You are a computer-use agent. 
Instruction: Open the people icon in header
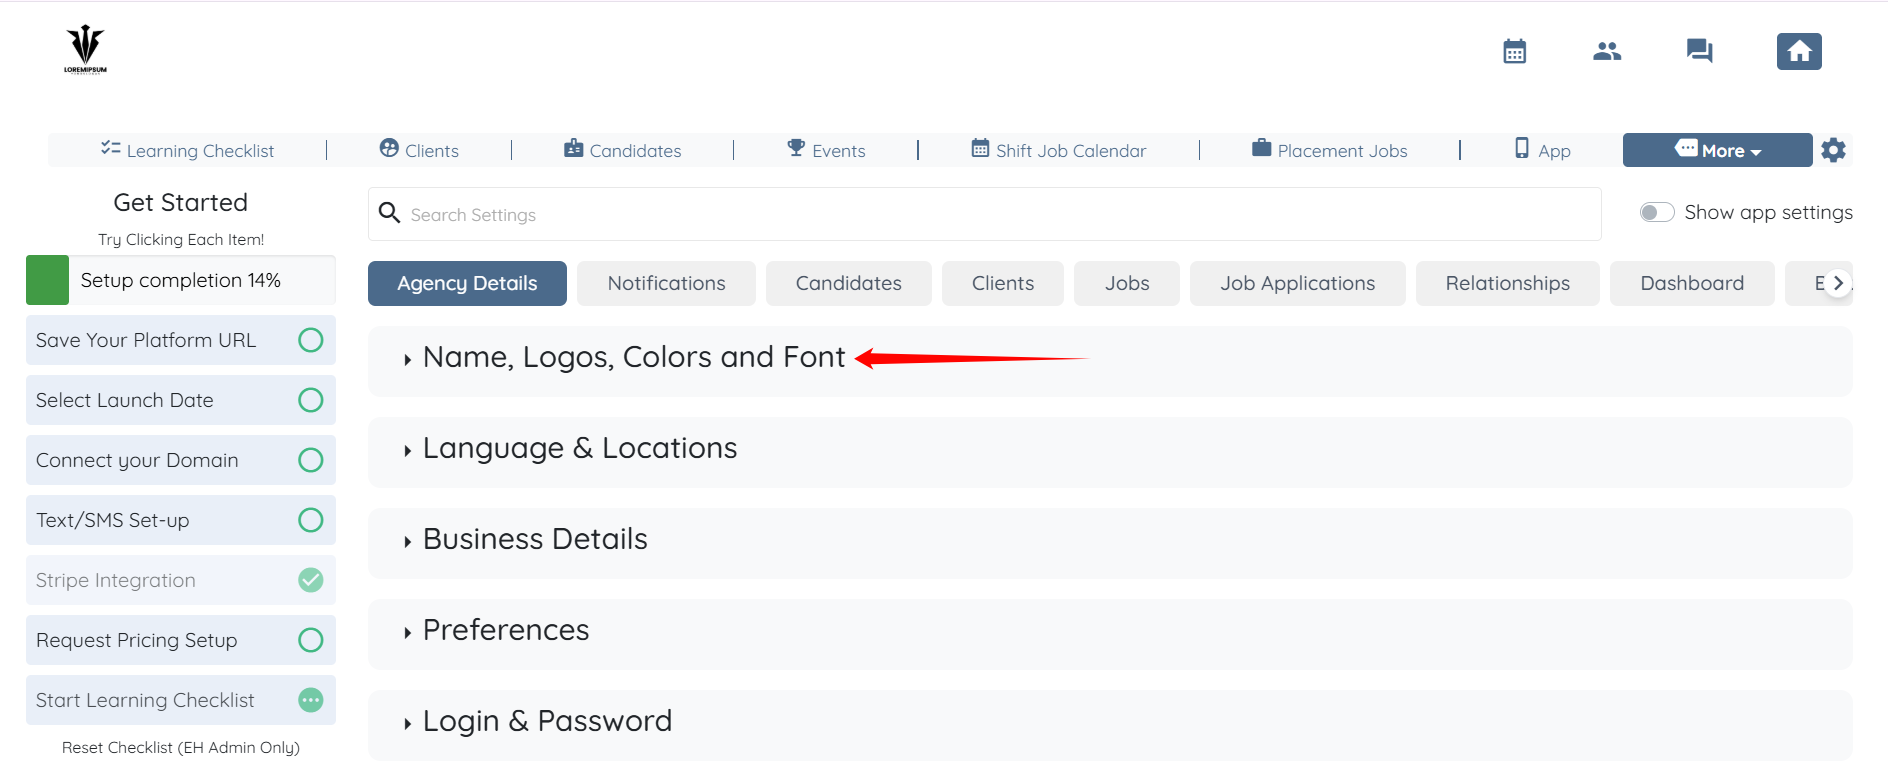coord(1606,51)
